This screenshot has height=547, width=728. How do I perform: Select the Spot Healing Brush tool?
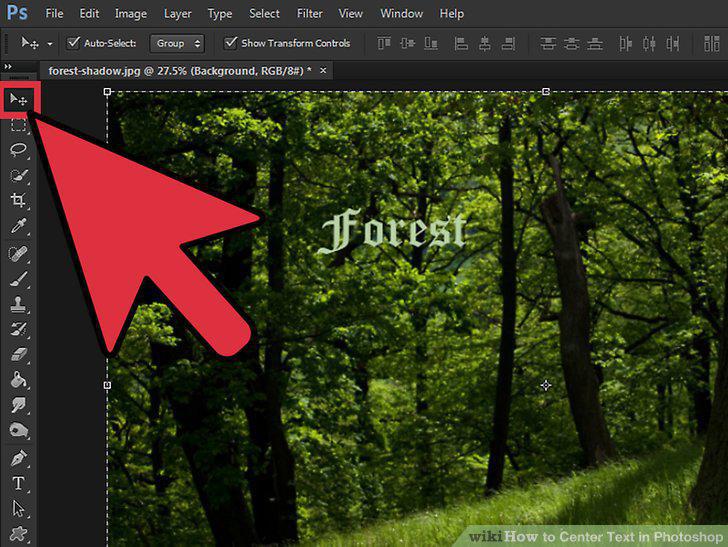click(19, 254)
